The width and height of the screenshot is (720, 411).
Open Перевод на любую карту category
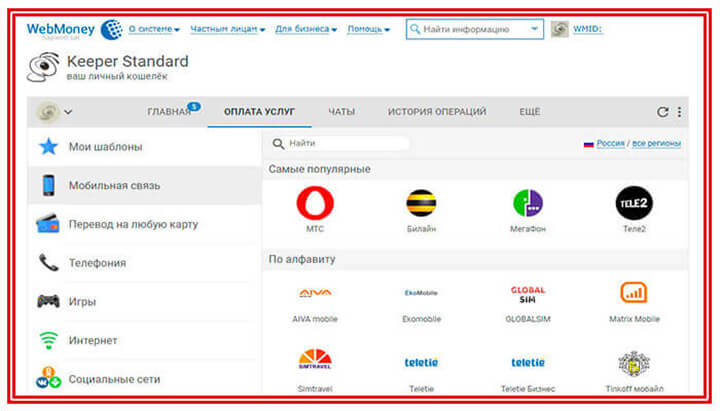click(x=144, y=224)
